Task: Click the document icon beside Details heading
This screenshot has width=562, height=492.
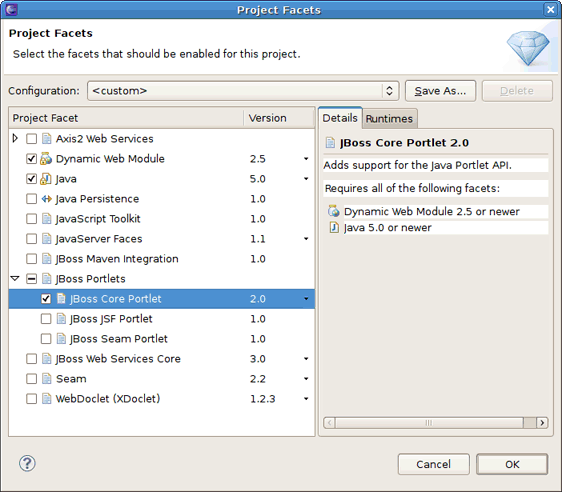Action: [330, 143]
